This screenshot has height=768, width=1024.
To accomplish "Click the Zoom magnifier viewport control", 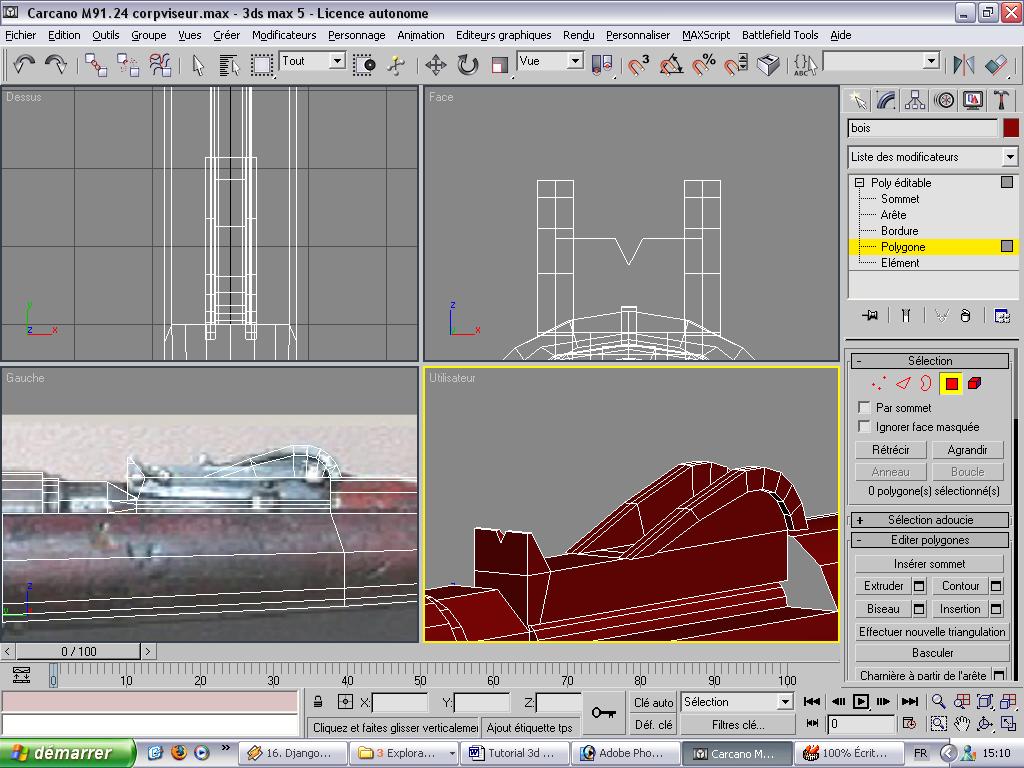I will tap(938, 701).
